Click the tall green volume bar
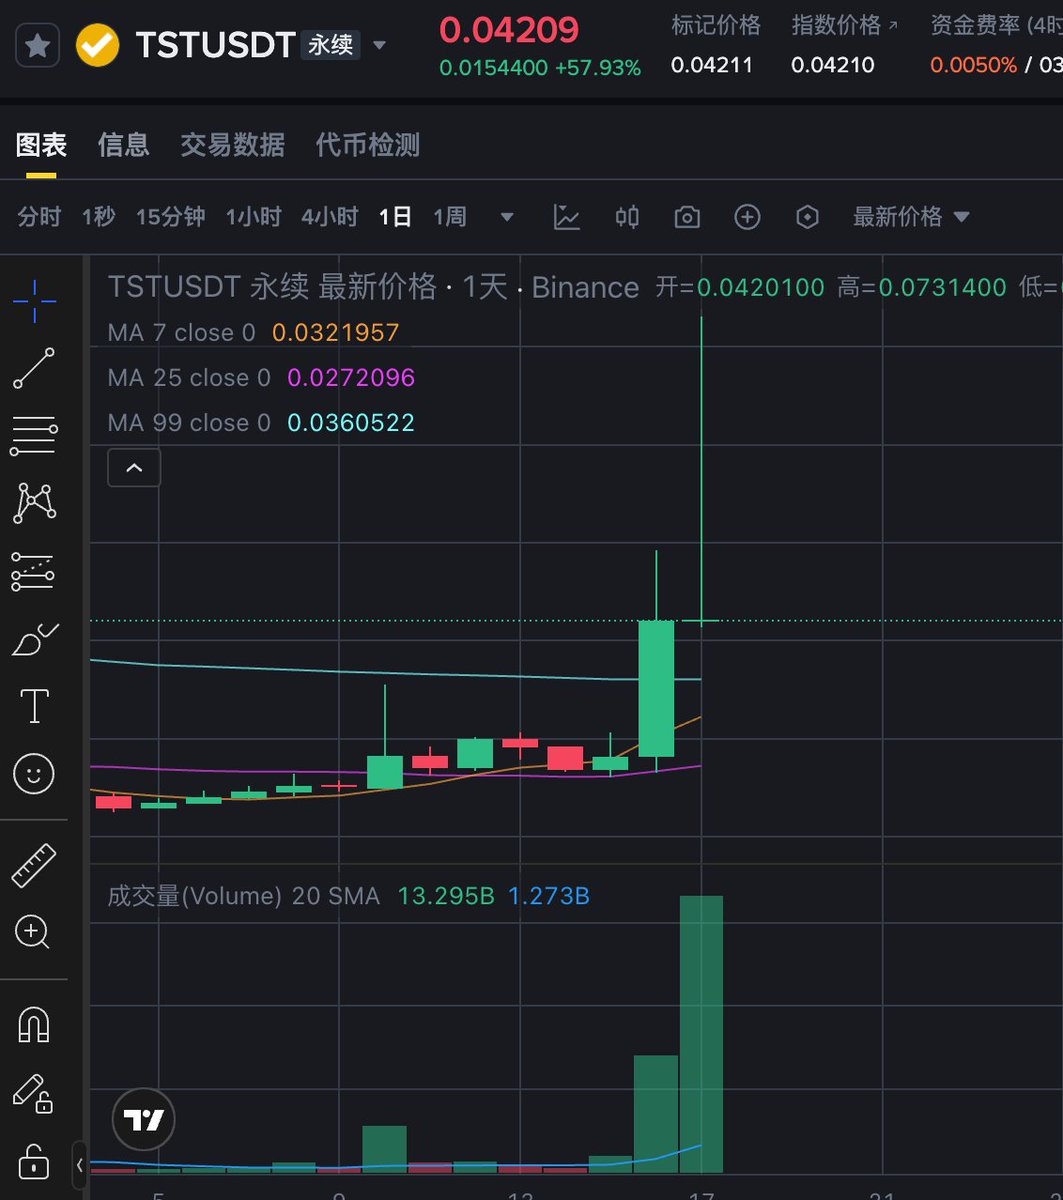This screenshot has height=1200, width=1063. tap(701, 1034)
